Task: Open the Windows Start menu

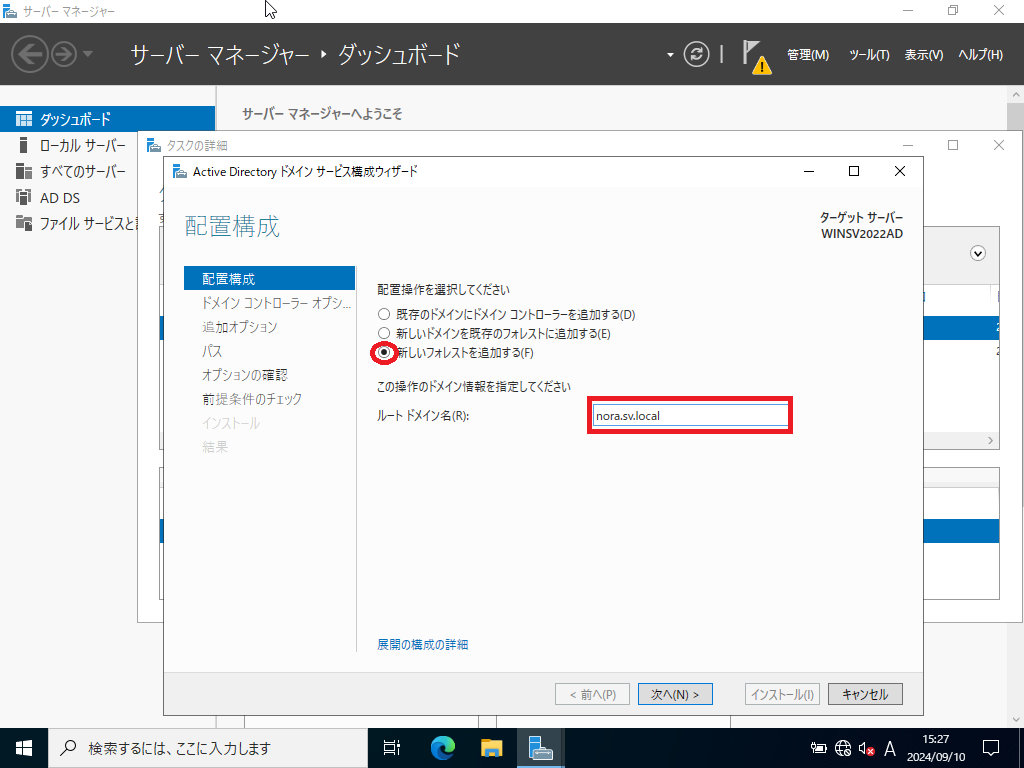Action: pos(24,748)
